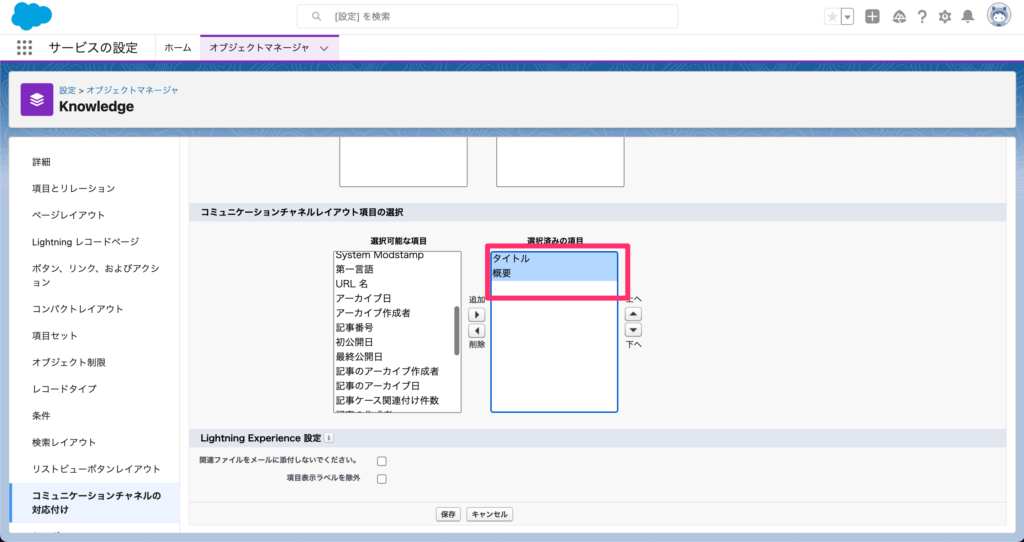
Task: Switch to the ホーム tab
Action: 178,48
